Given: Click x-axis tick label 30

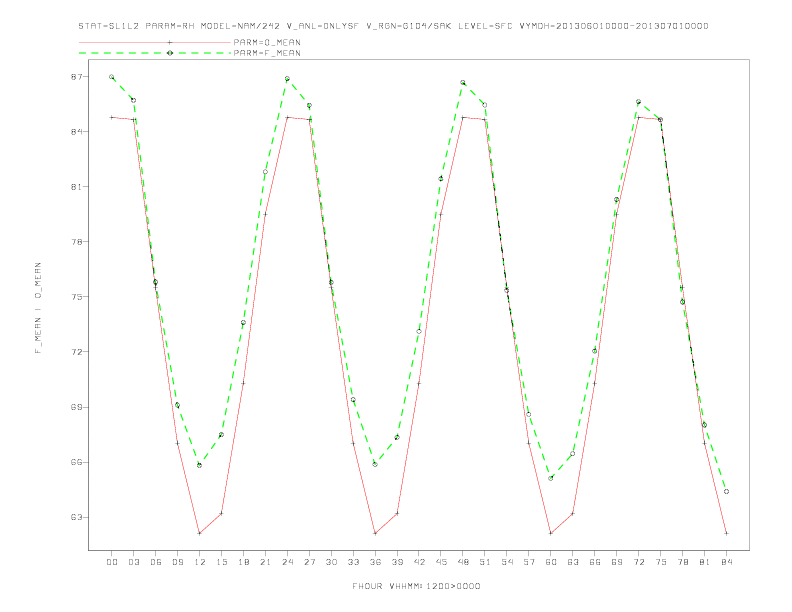Looking at the screenshot, I should [331, 562].
